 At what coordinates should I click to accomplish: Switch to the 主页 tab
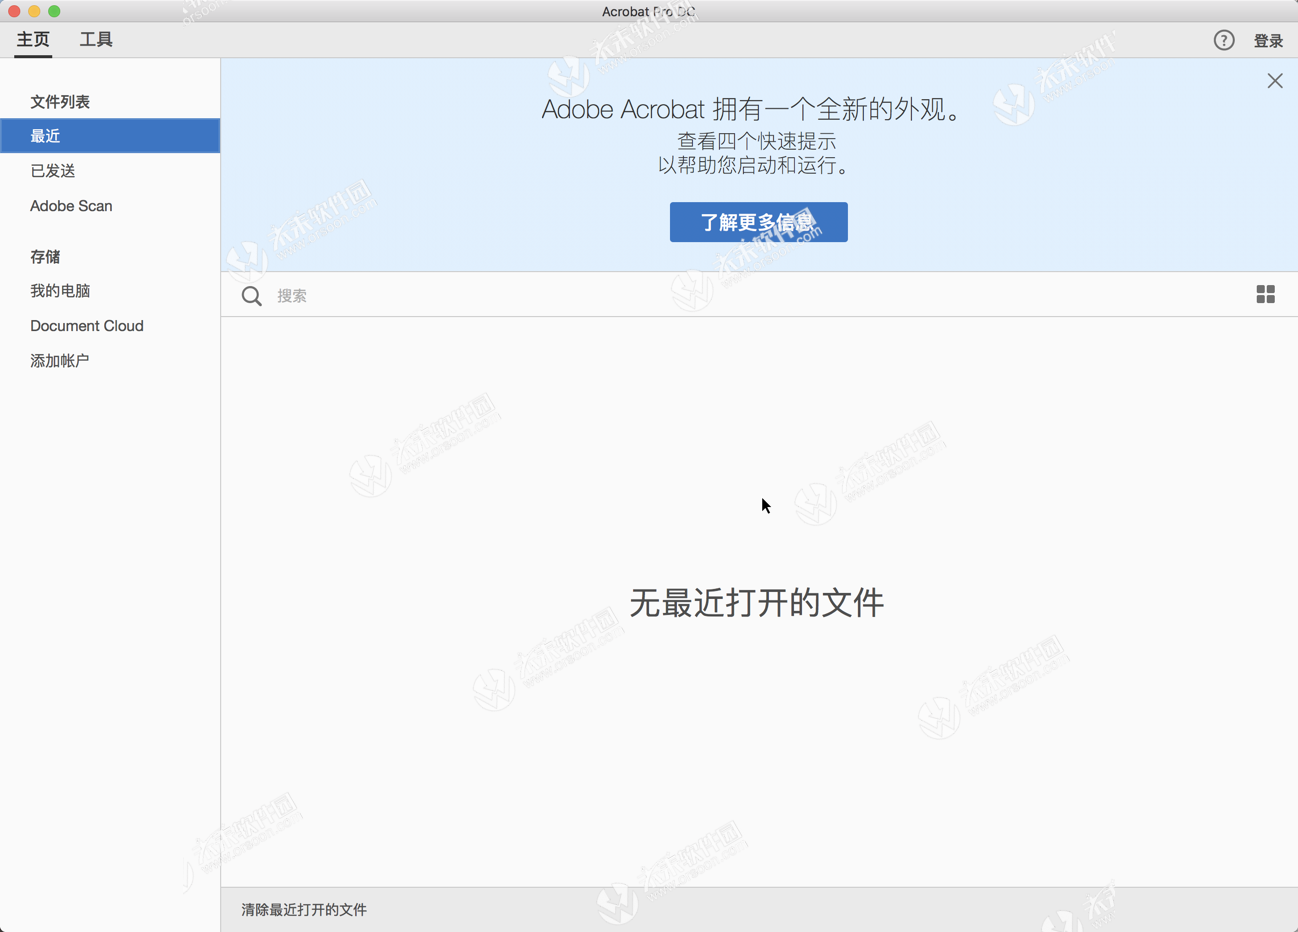pos(33,40)
